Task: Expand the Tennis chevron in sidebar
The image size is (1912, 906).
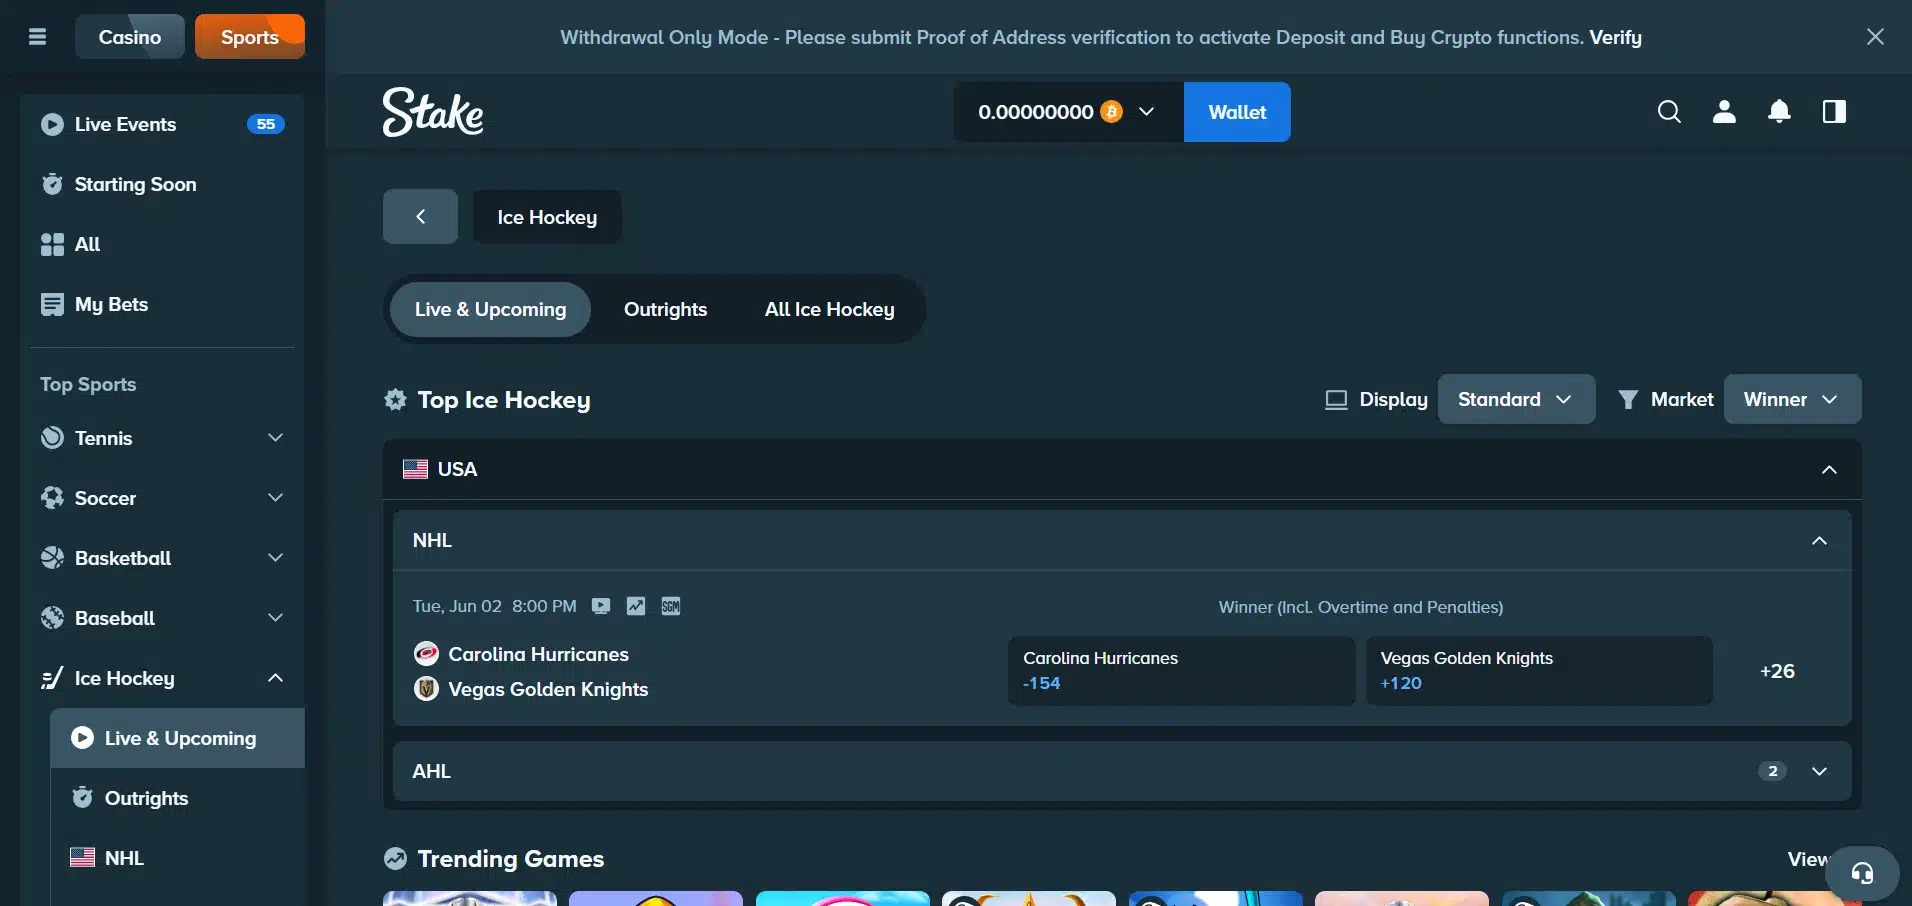Action: [275, 438]
